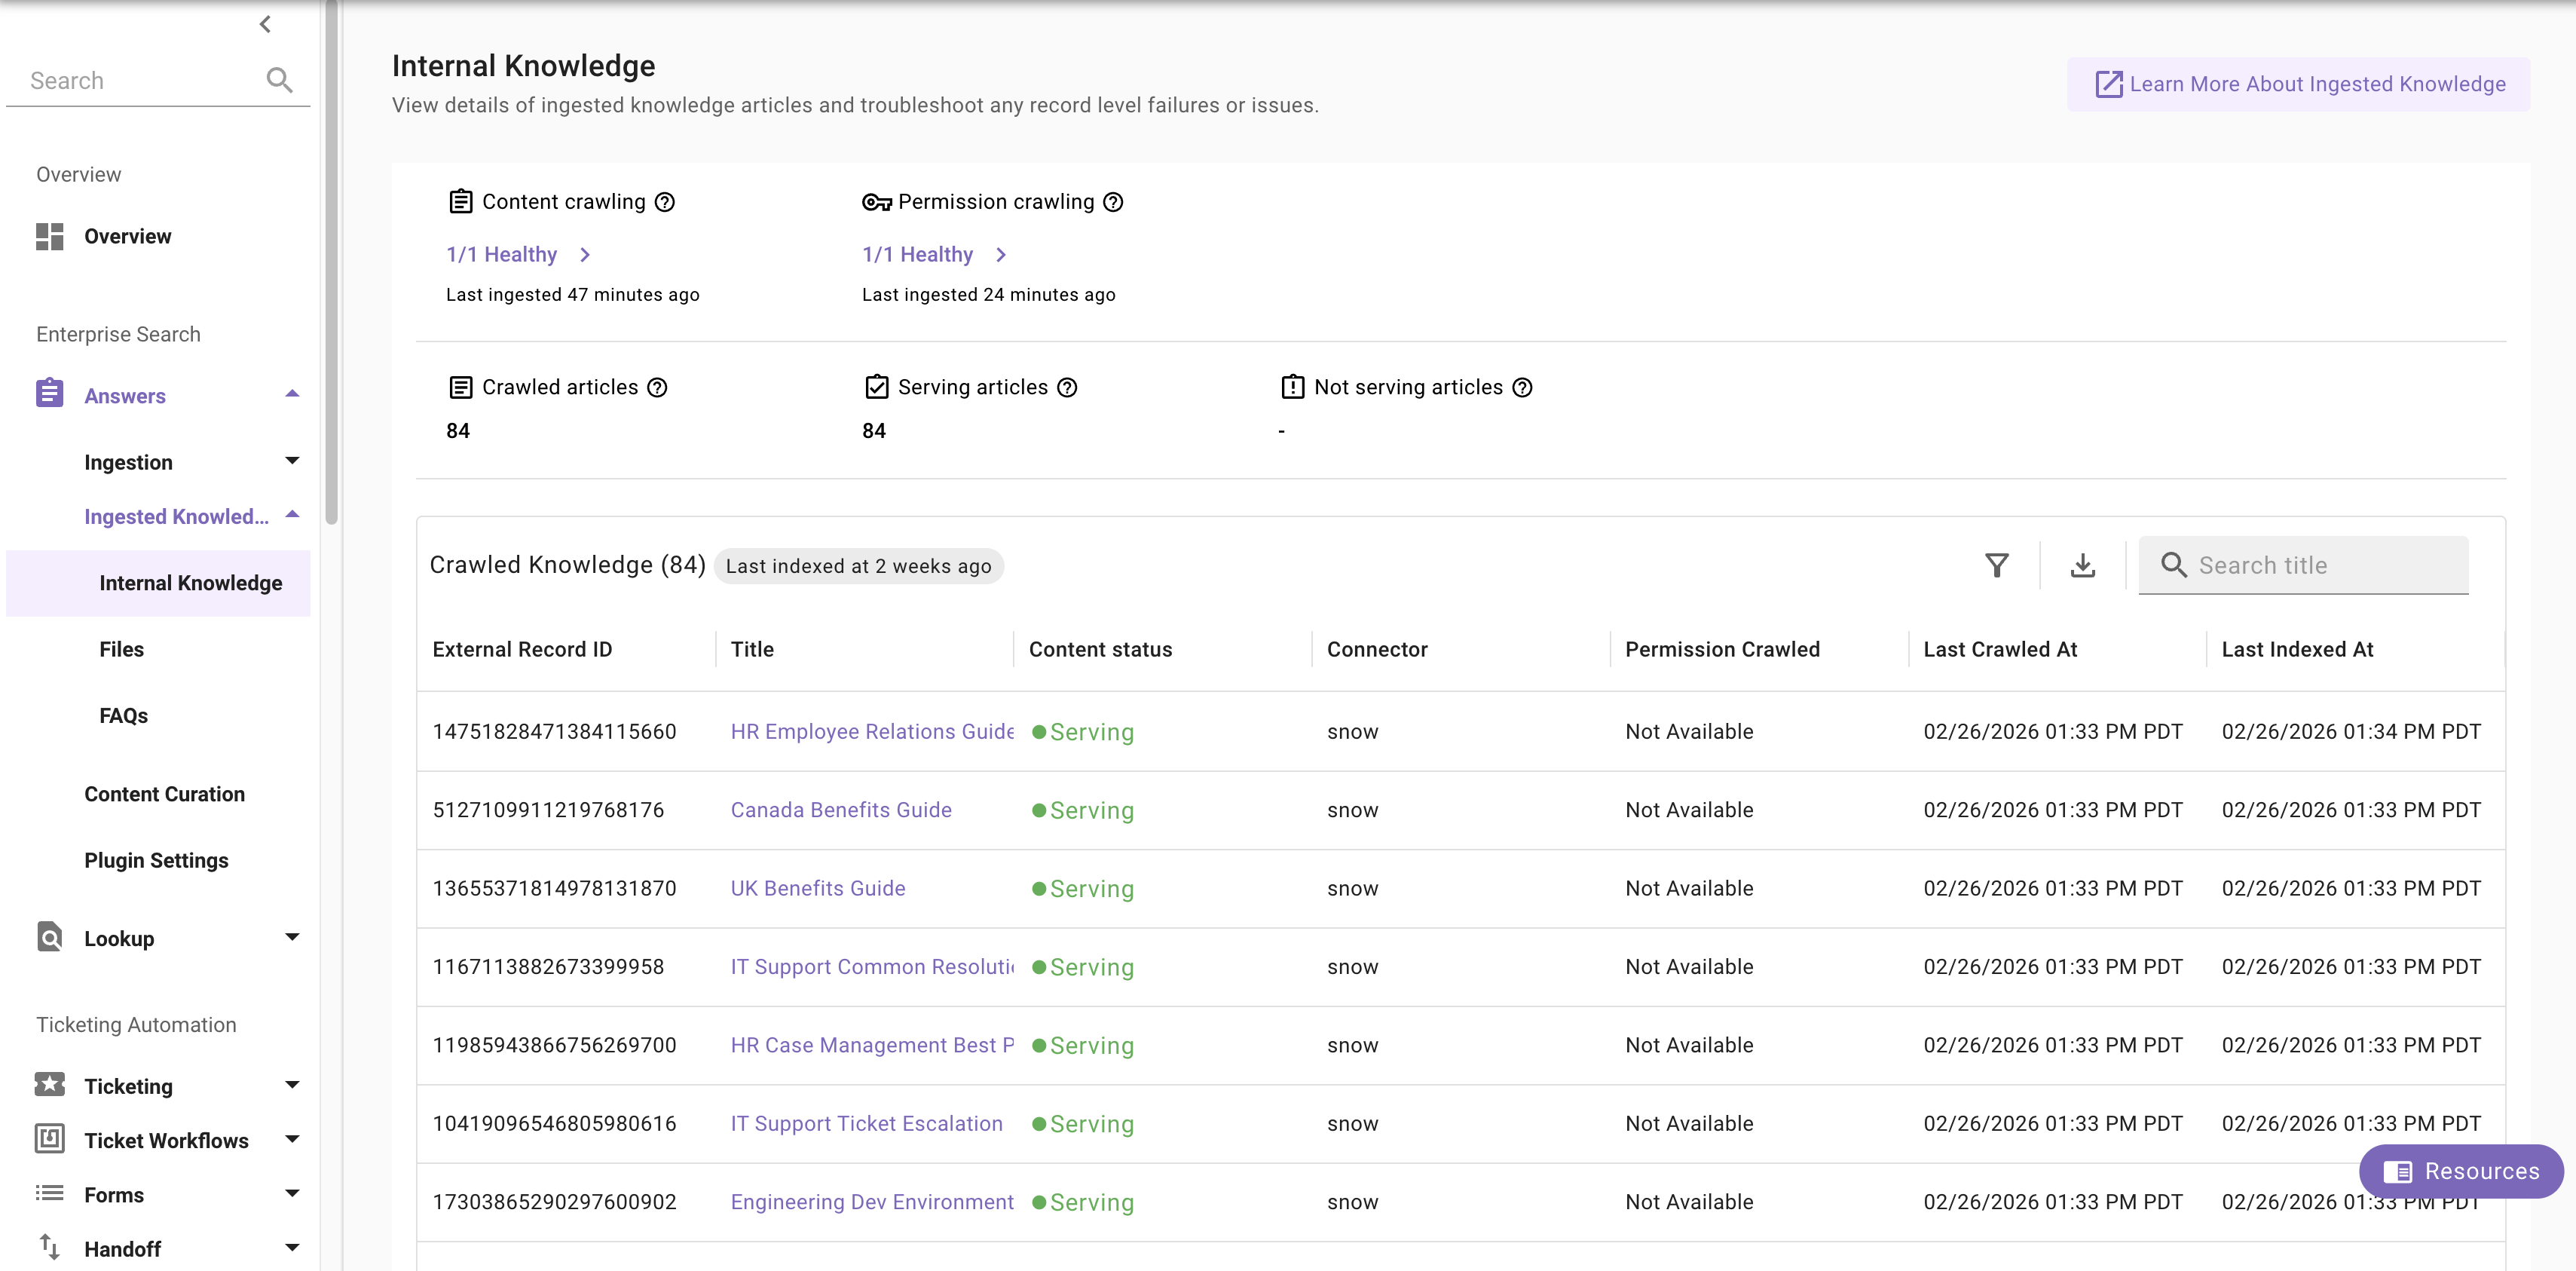Open the FAQs sidebar item
The width and height of the screenshot is (2576, 1271).
click(x=124, y=716)
